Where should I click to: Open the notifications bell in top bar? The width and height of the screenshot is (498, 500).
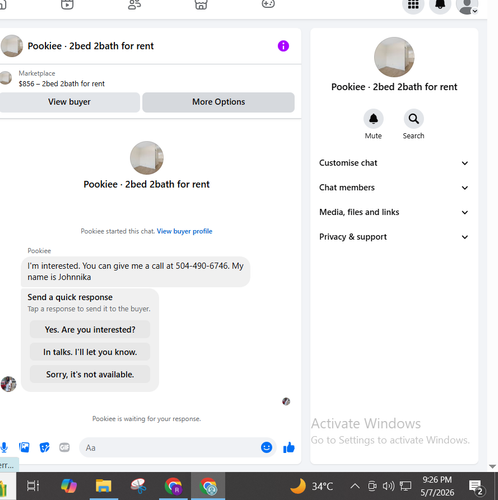[x=440, y=5]
